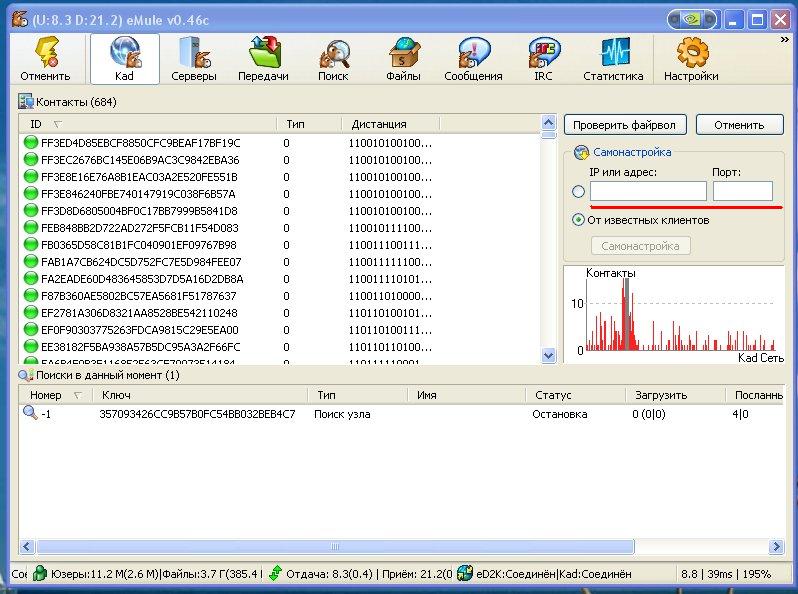Click the Проверить файрвол button
The image size is (798, 594).
click(625, 125)
